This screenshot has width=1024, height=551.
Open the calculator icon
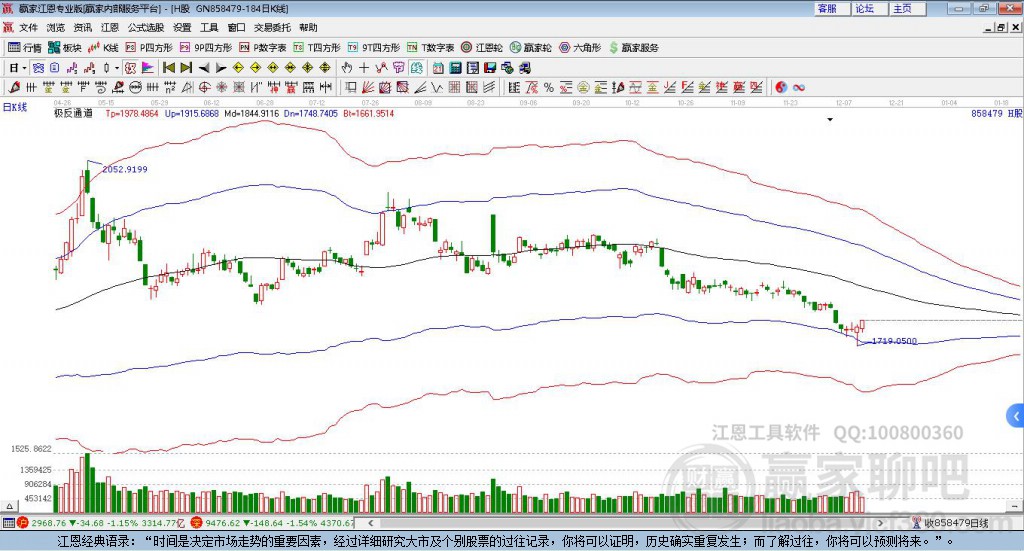point(455,68)
